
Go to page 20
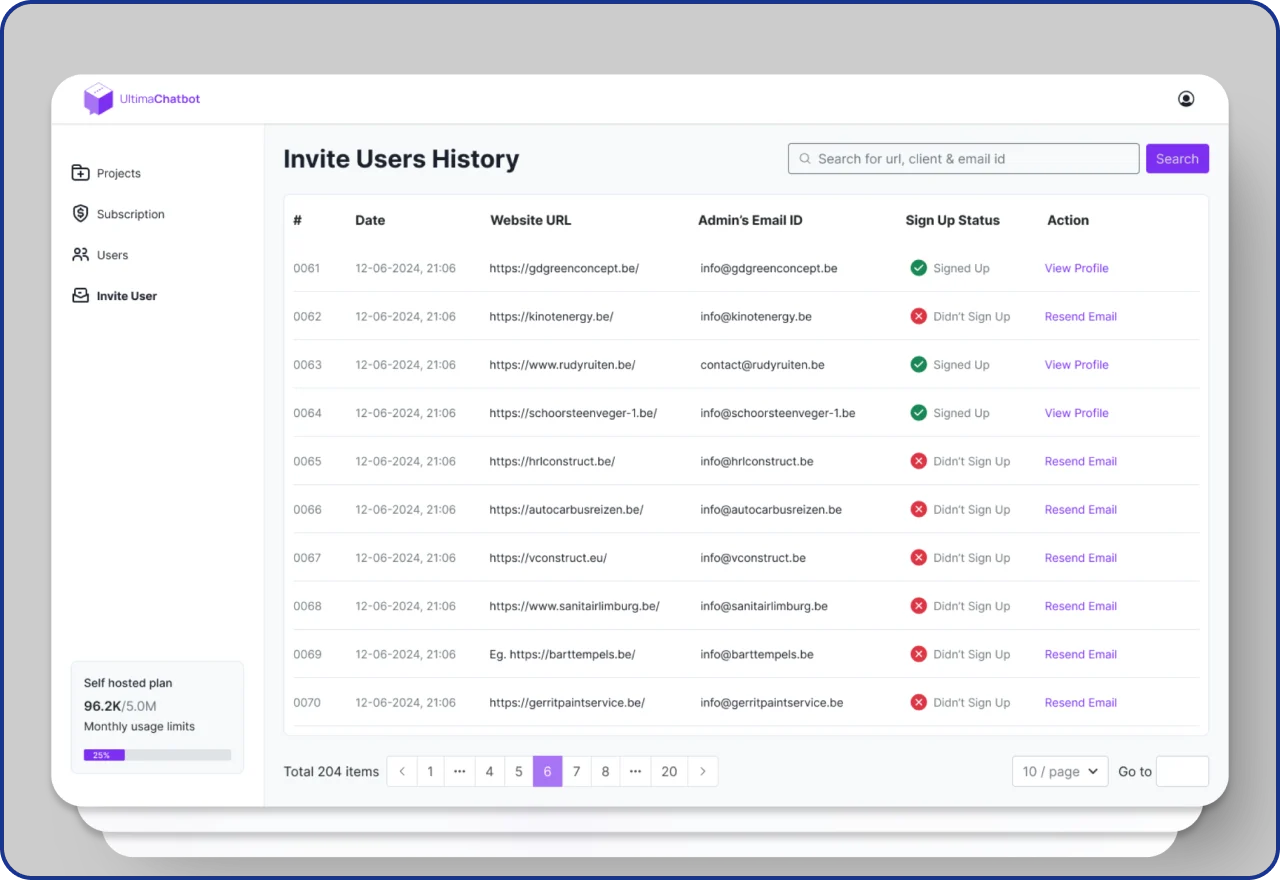coord(669,771)
